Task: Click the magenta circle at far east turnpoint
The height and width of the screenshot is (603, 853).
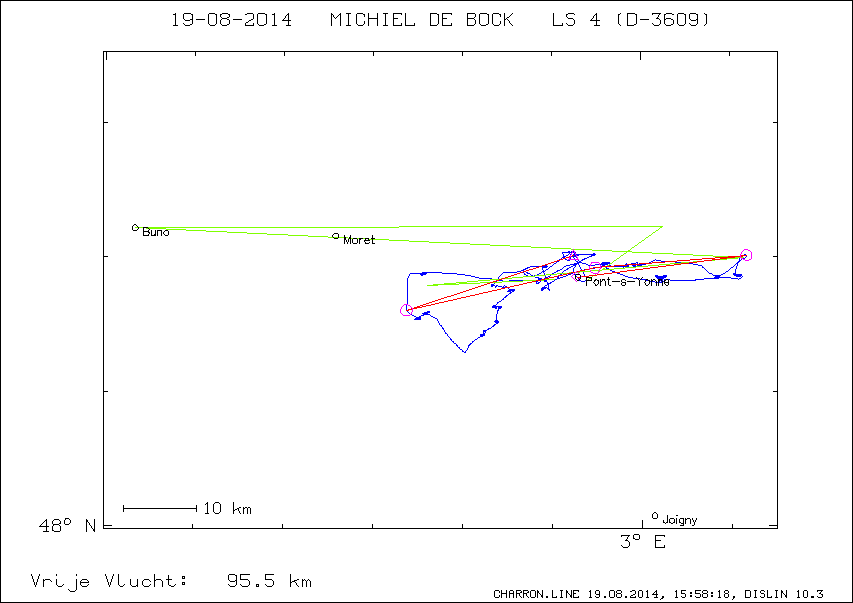Action: 746,255
